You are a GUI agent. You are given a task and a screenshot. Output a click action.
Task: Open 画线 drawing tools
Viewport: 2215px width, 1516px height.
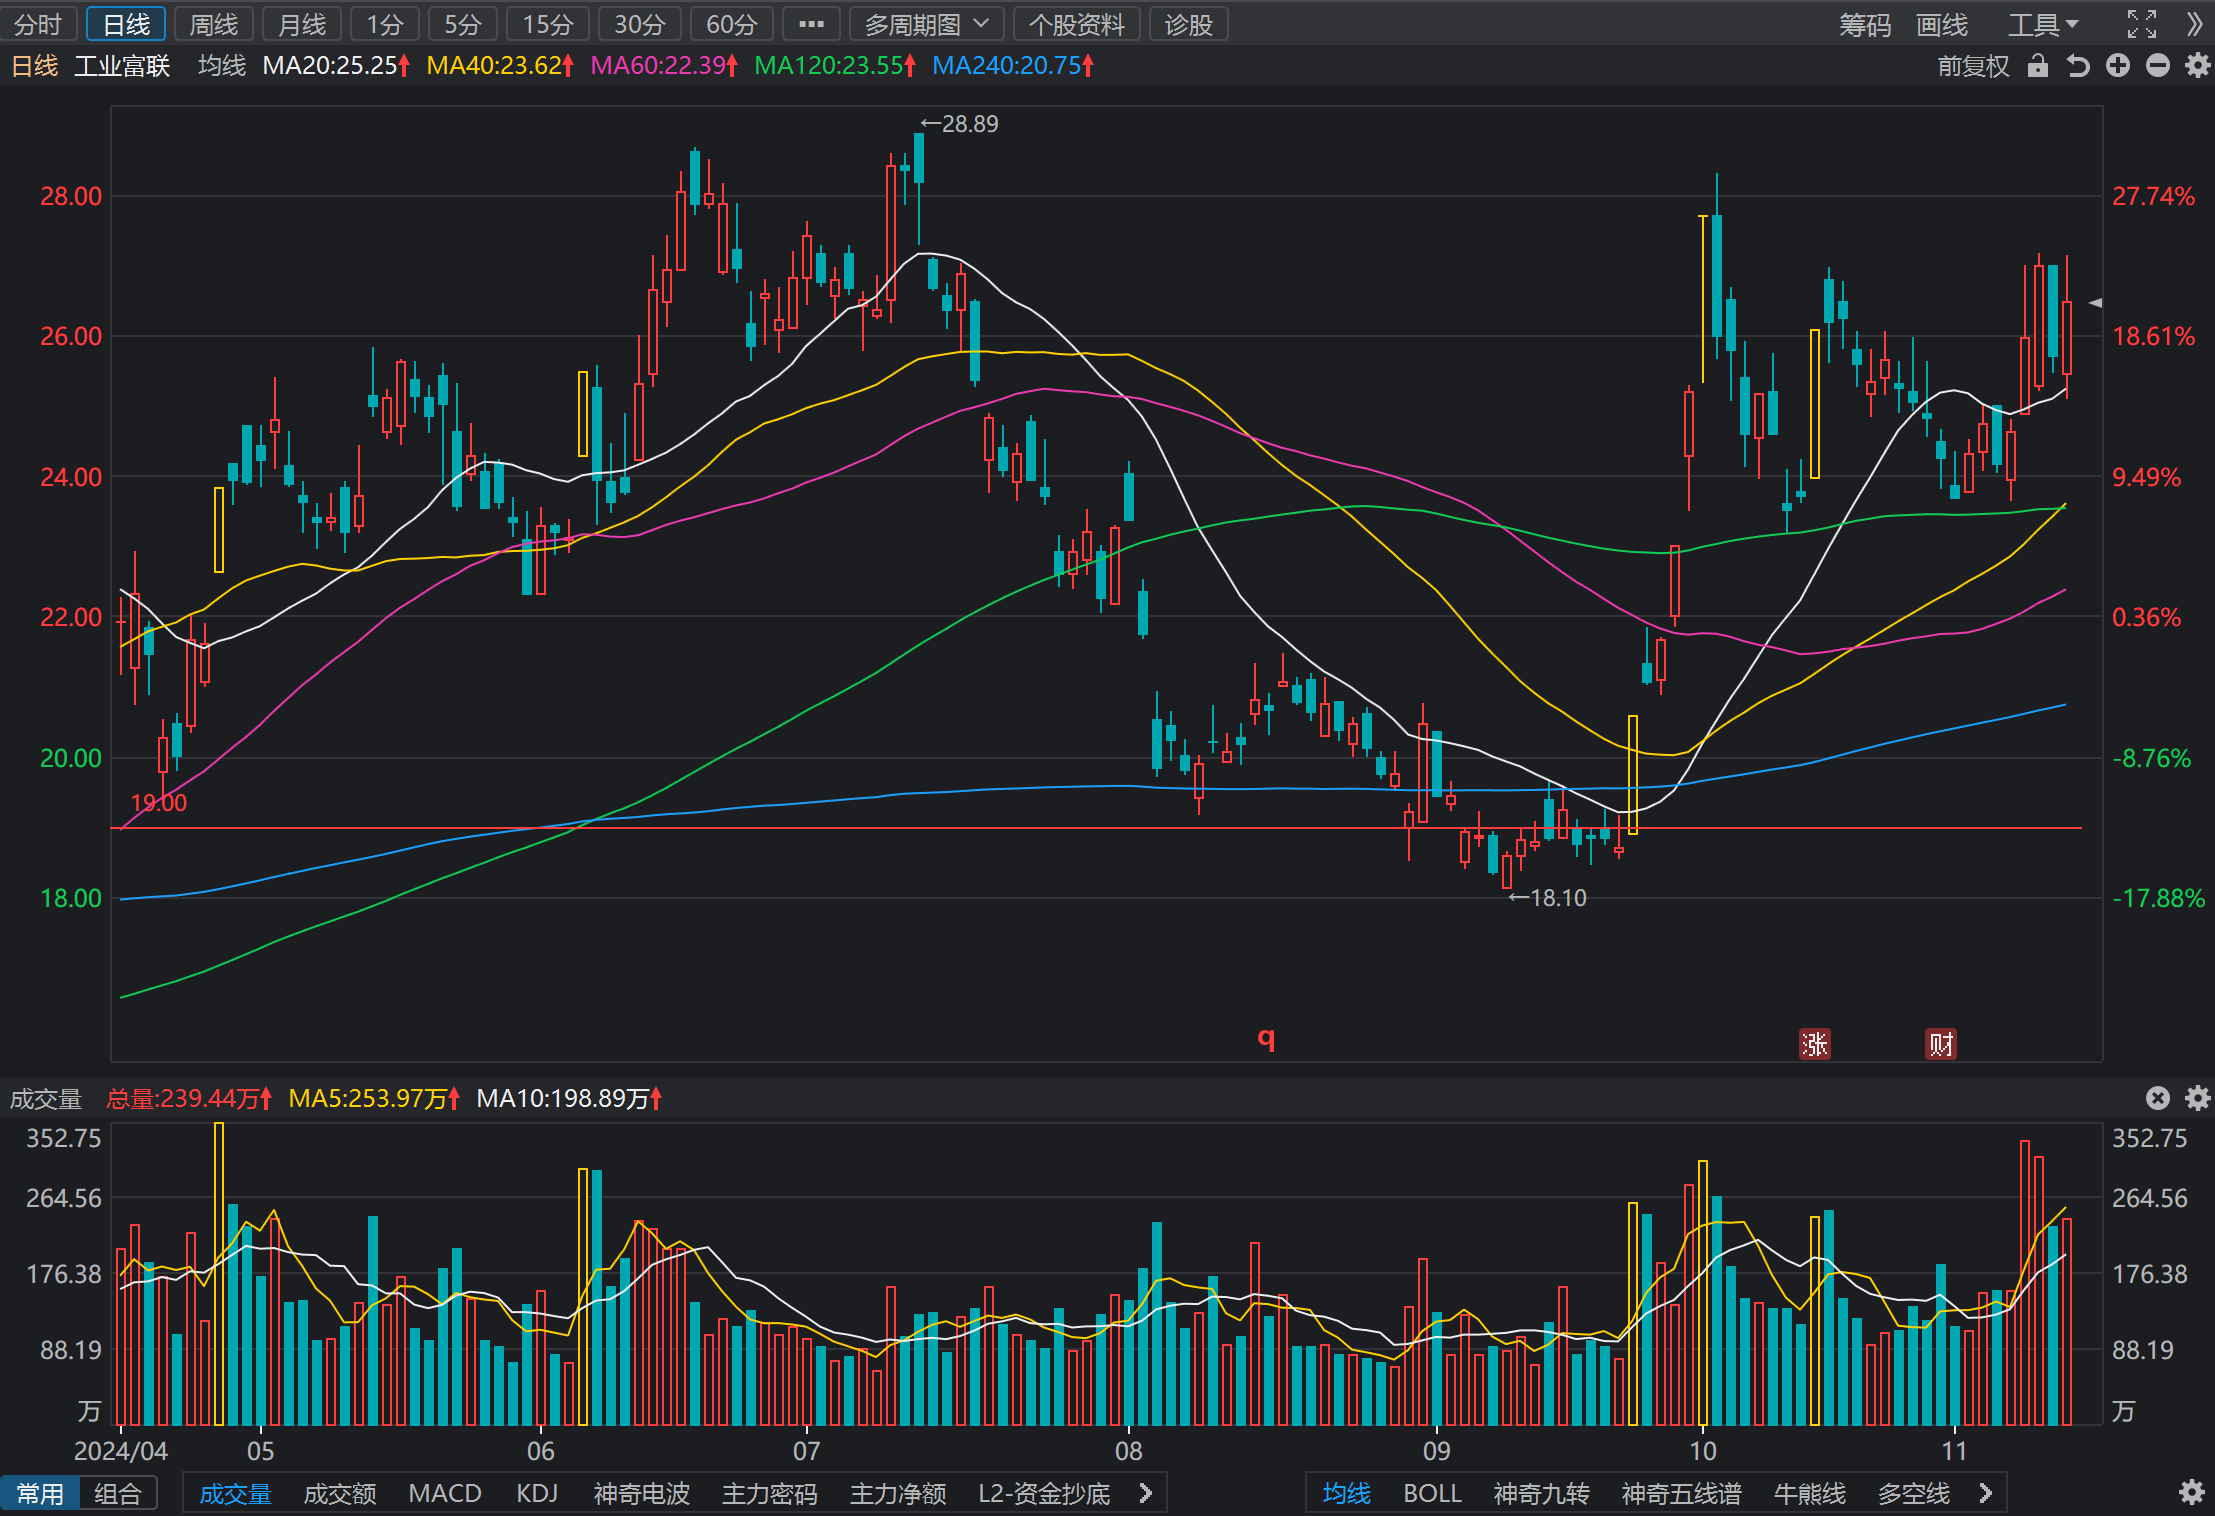click(1941, 24)
